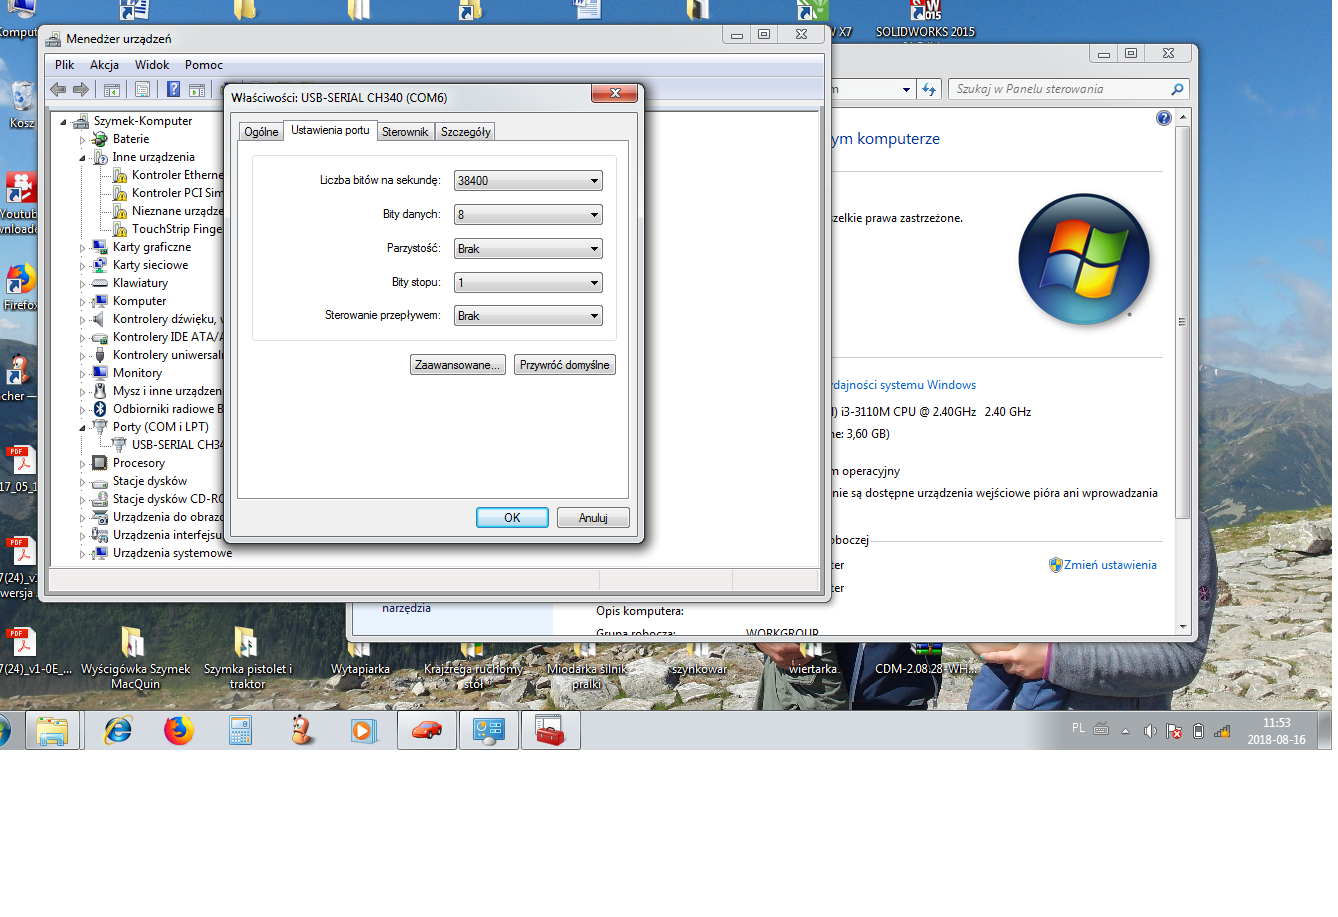Image resolution: width=1338 pixels, height=917 pixels.
Task: Open the Bity stopu dropdown
Action: tap(528, 283)
